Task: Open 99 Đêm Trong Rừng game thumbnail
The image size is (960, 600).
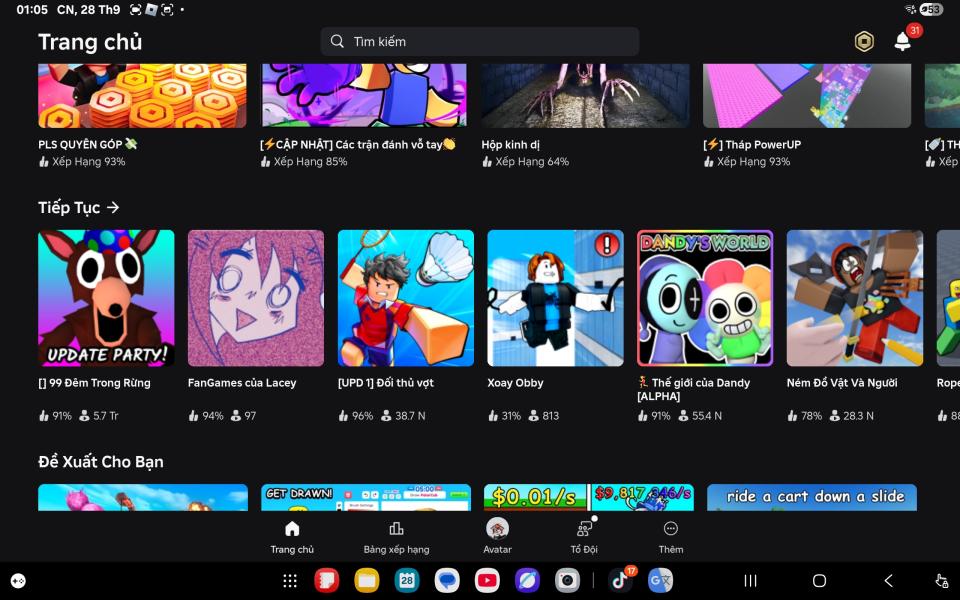Action: [106, 298]
